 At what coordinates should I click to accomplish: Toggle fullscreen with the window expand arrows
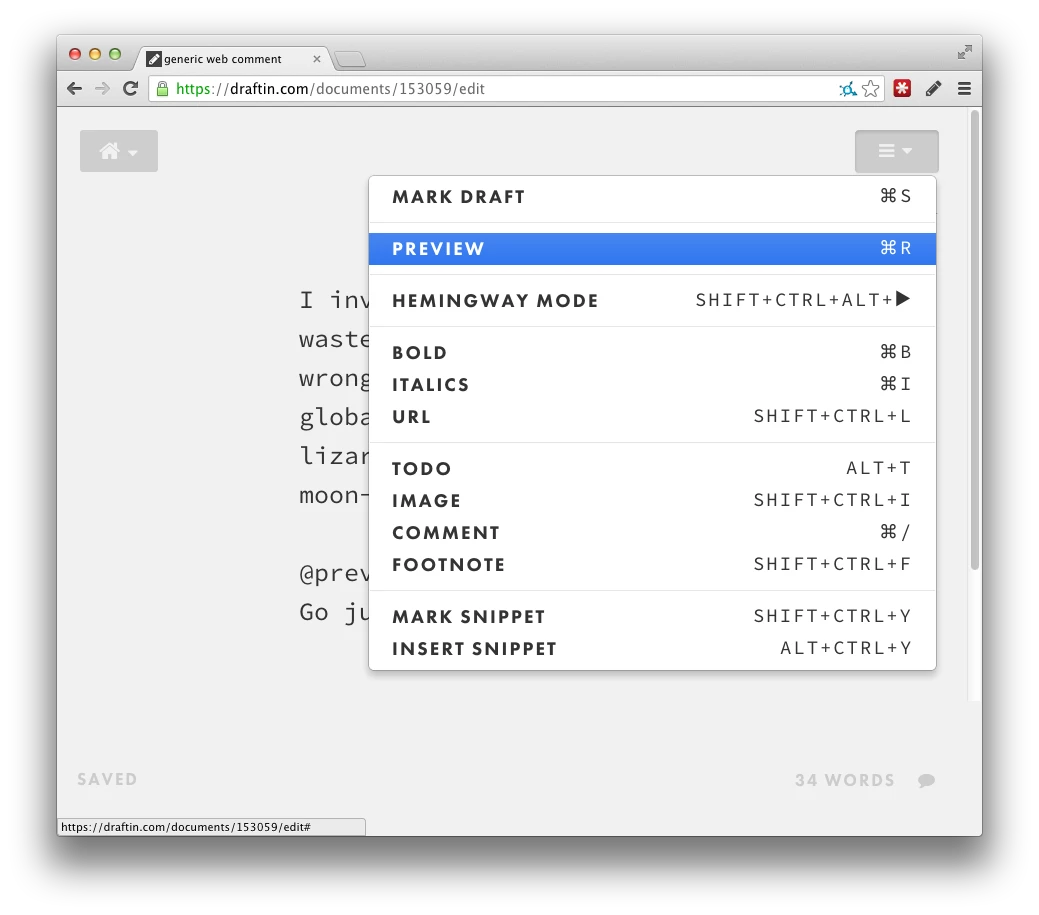pos(965,52)
